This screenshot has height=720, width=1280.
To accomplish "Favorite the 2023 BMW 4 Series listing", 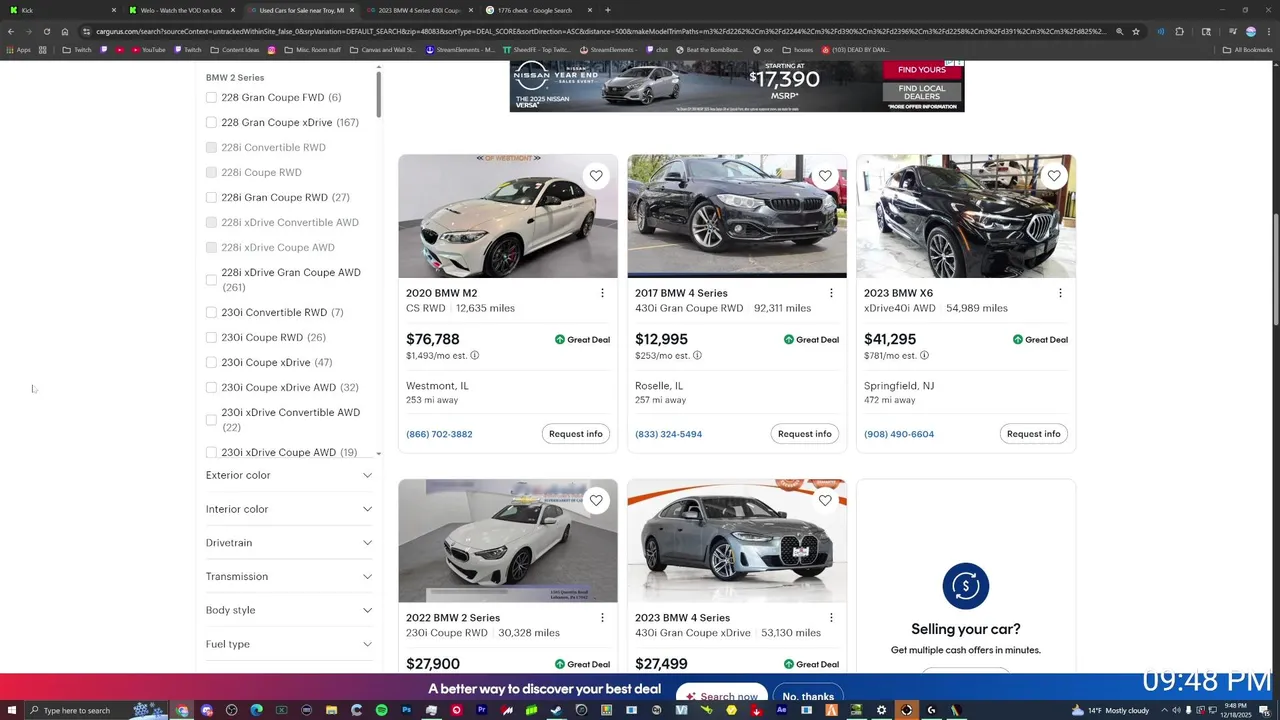I will pyautogui.click(x=825, y=500).
